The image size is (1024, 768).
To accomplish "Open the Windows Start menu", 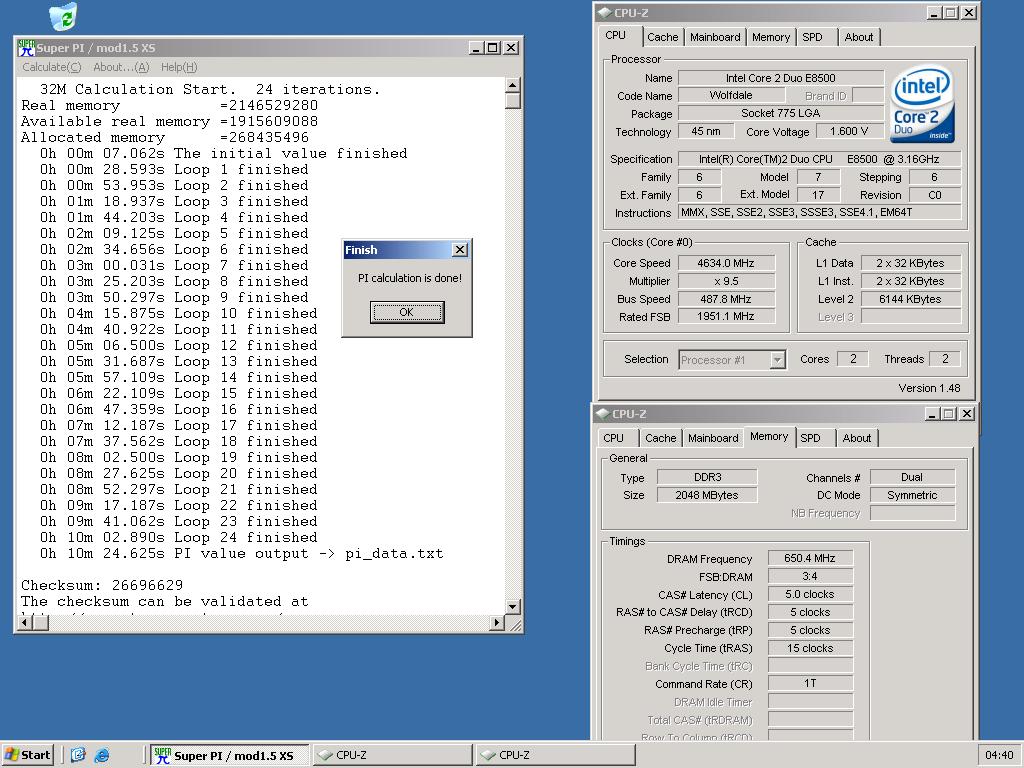I will pos(27,755).
